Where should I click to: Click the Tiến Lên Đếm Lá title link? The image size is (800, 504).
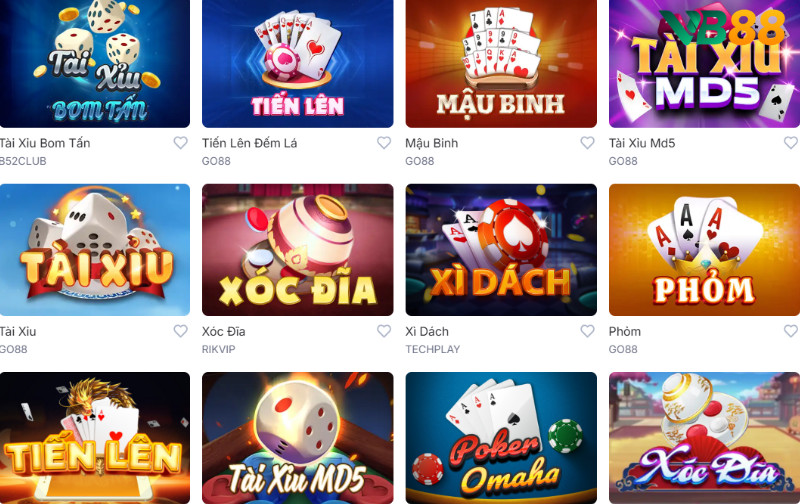[x=249, y=143]
